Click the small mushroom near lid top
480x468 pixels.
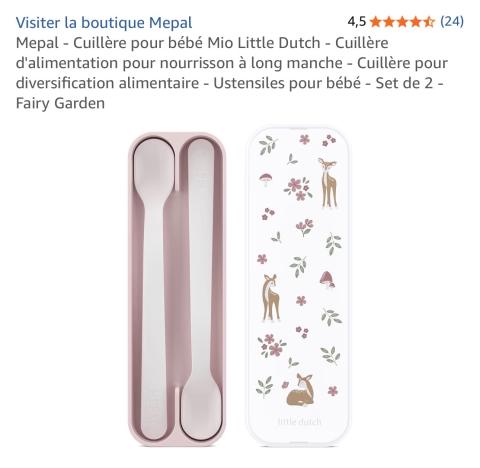[x=266, y=180]
